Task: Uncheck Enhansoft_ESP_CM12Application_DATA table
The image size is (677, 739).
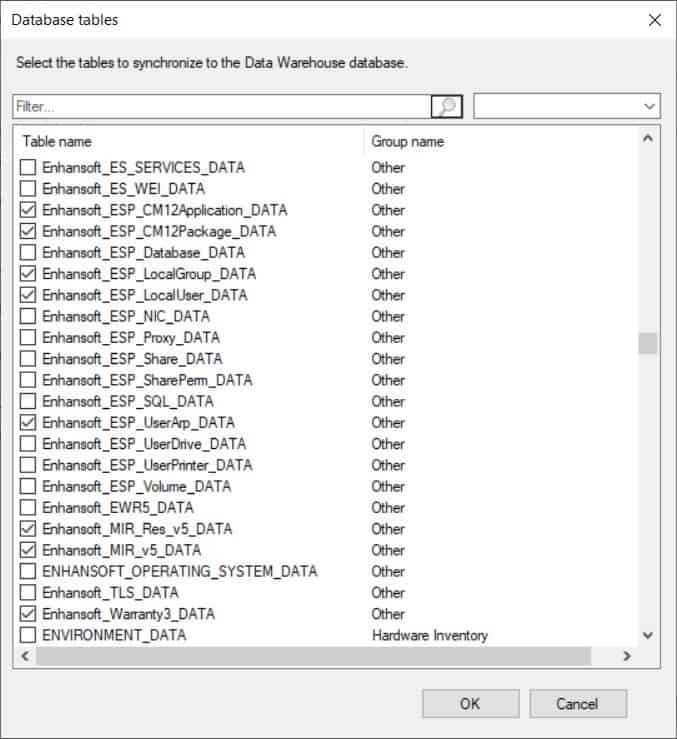Action: [x=28, y=210]
